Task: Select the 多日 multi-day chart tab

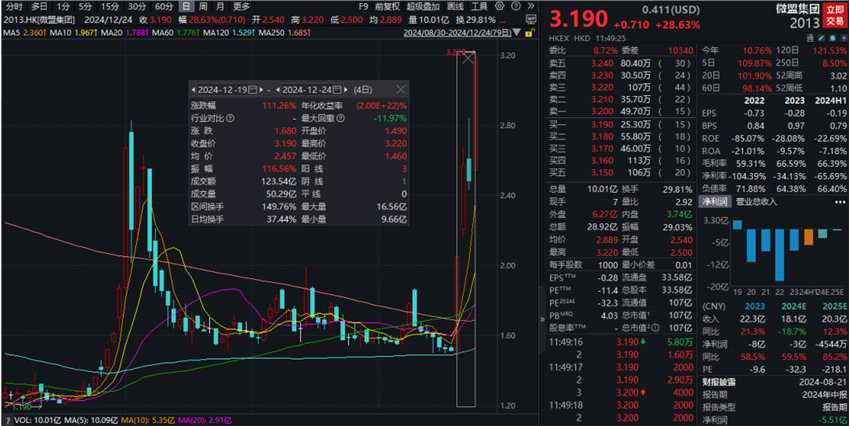Action: pos(40,7)
